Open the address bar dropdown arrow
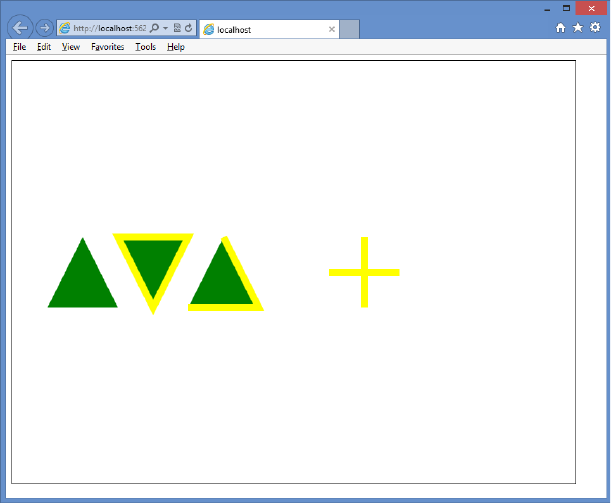The height and width of the screenshot is (503, 611). [166, 28]
